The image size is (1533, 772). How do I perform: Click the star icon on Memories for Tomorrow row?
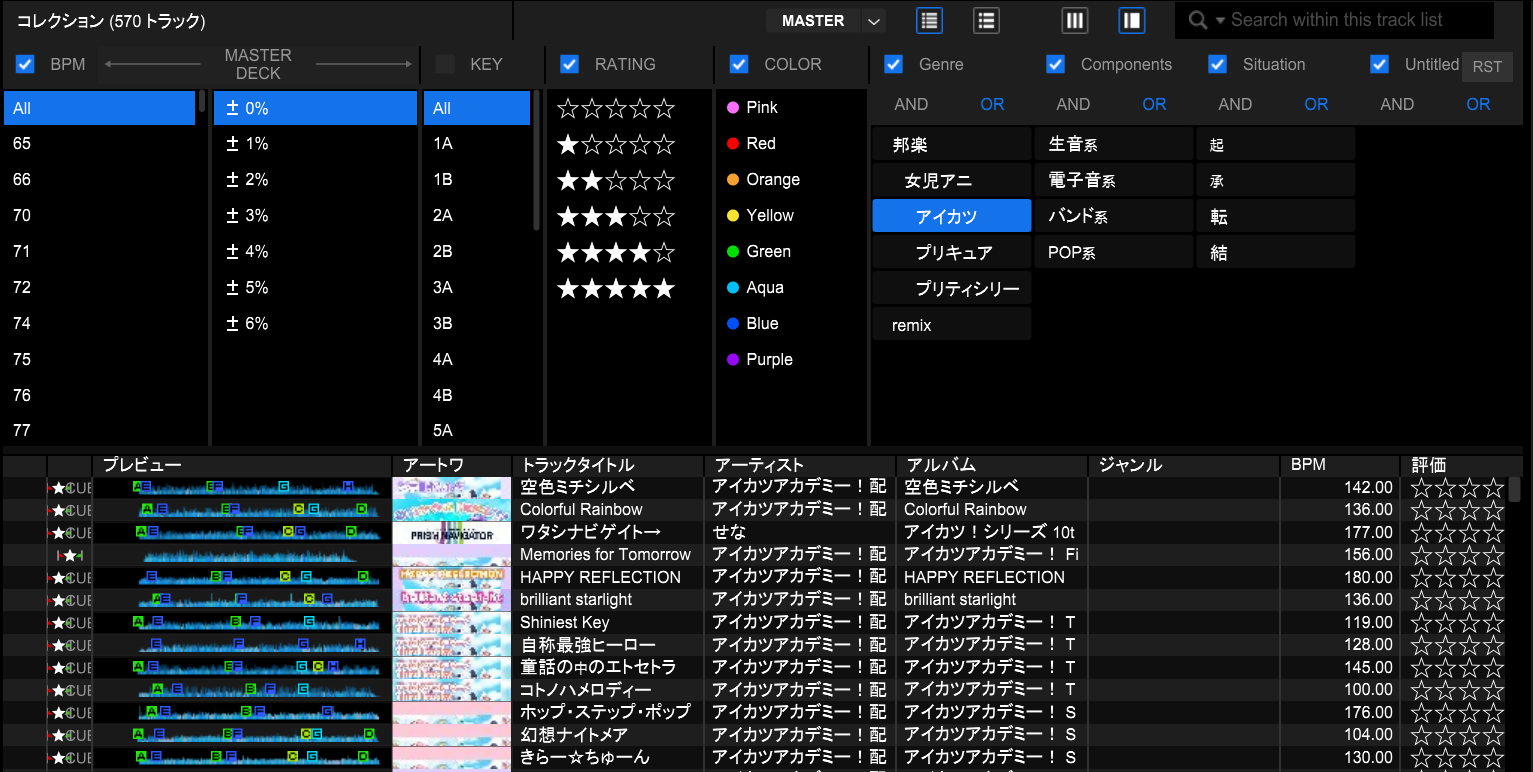[69, 555]
